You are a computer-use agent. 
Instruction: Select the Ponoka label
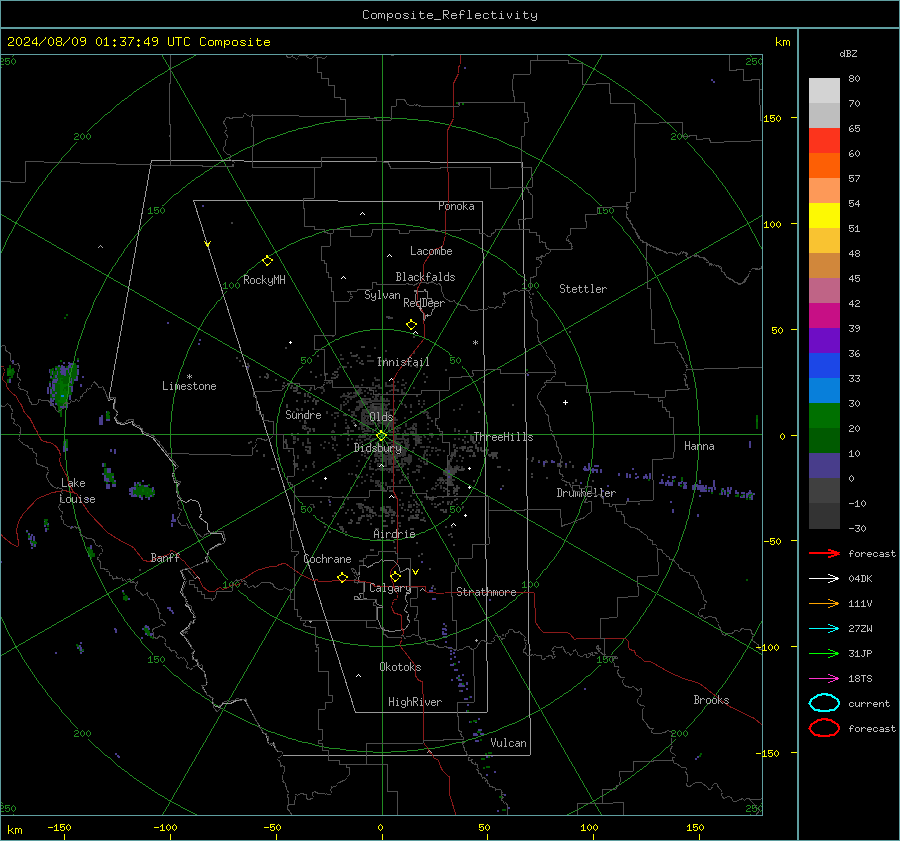point(456,206)
